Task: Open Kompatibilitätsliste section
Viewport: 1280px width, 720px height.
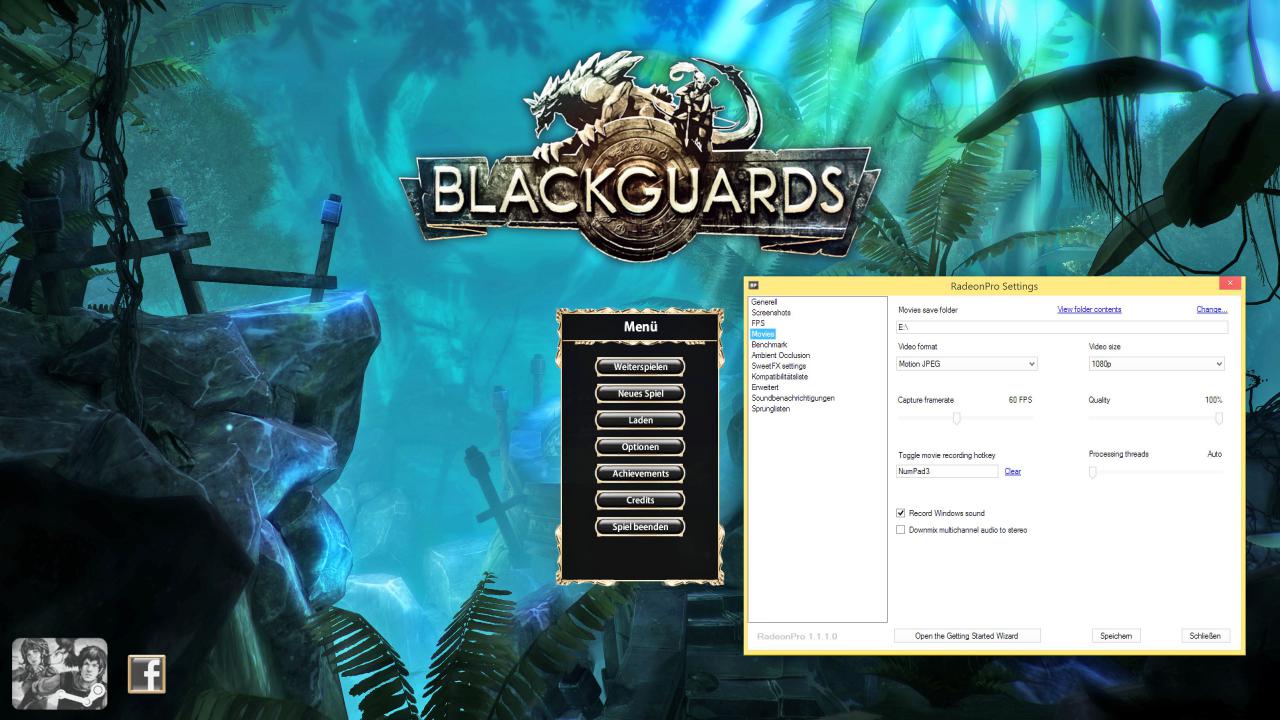Action: tap(780, 377)
